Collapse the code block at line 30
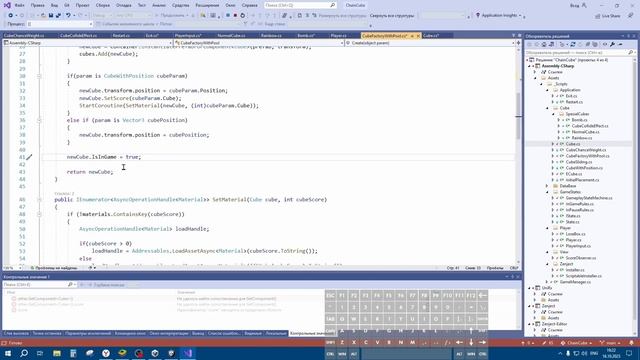The image size is (640, 360). tap(39, 76)
